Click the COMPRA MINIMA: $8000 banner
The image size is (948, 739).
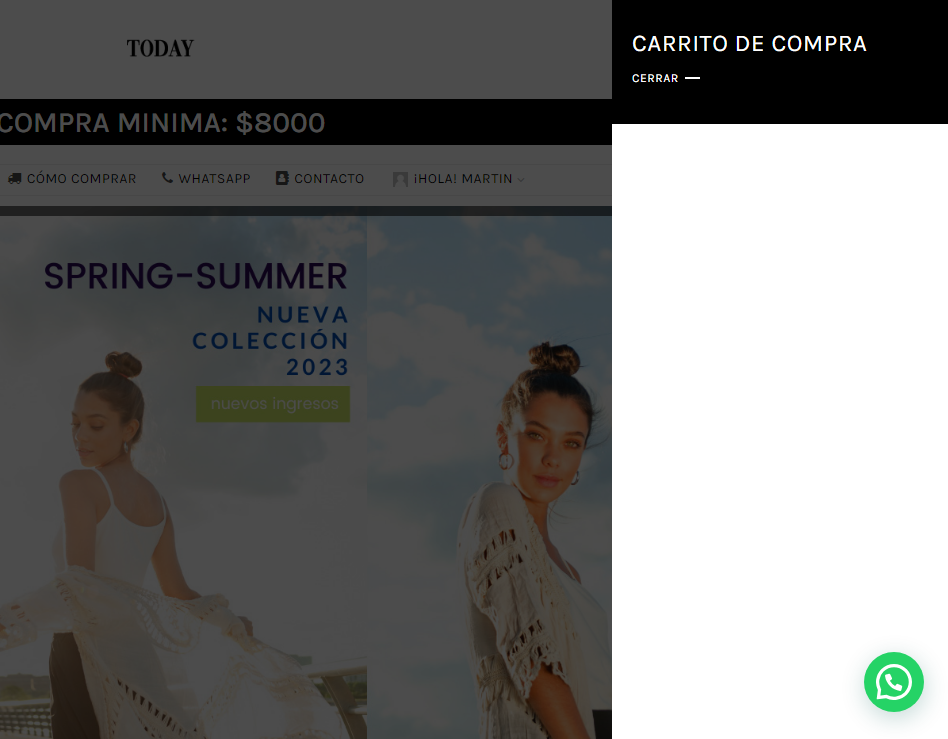[x=162, y=123]
